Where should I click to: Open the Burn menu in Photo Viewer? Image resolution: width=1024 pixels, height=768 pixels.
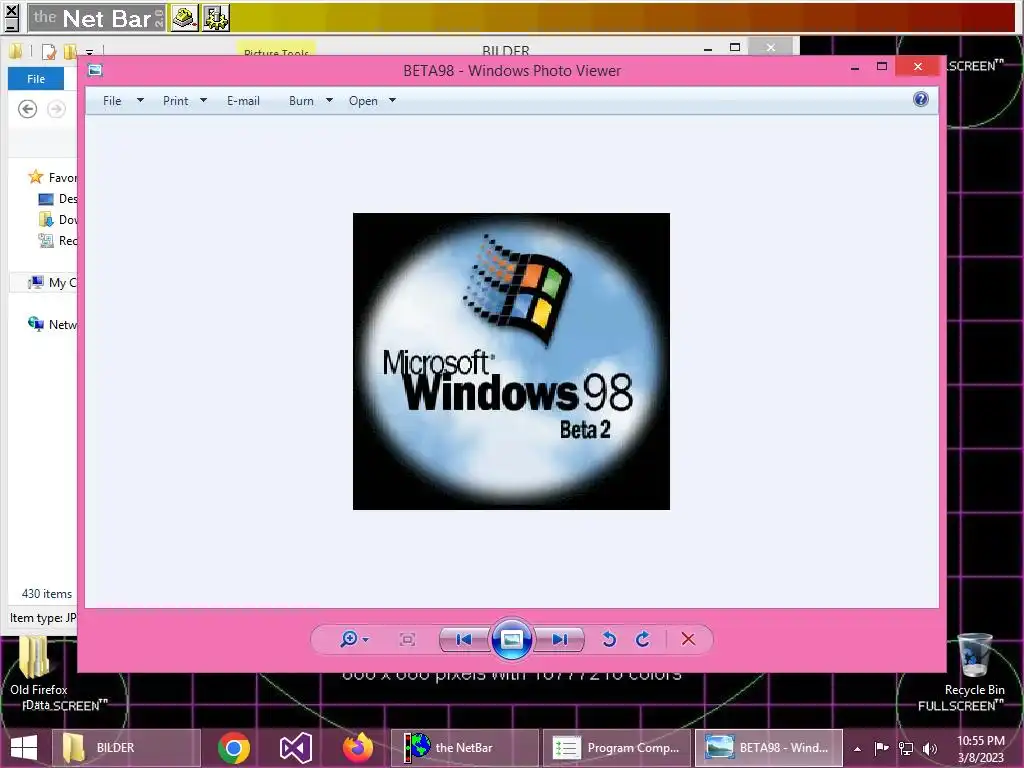point(301,101)
